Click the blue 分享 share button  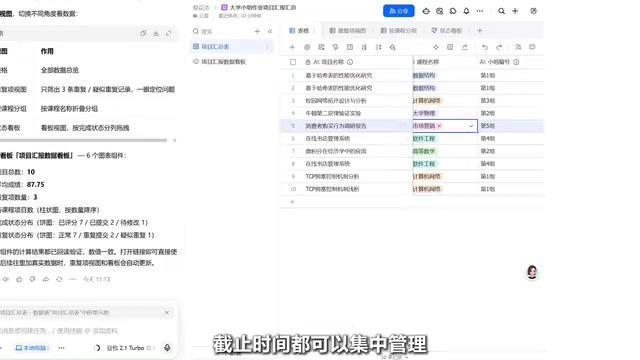tap(399, 11)
